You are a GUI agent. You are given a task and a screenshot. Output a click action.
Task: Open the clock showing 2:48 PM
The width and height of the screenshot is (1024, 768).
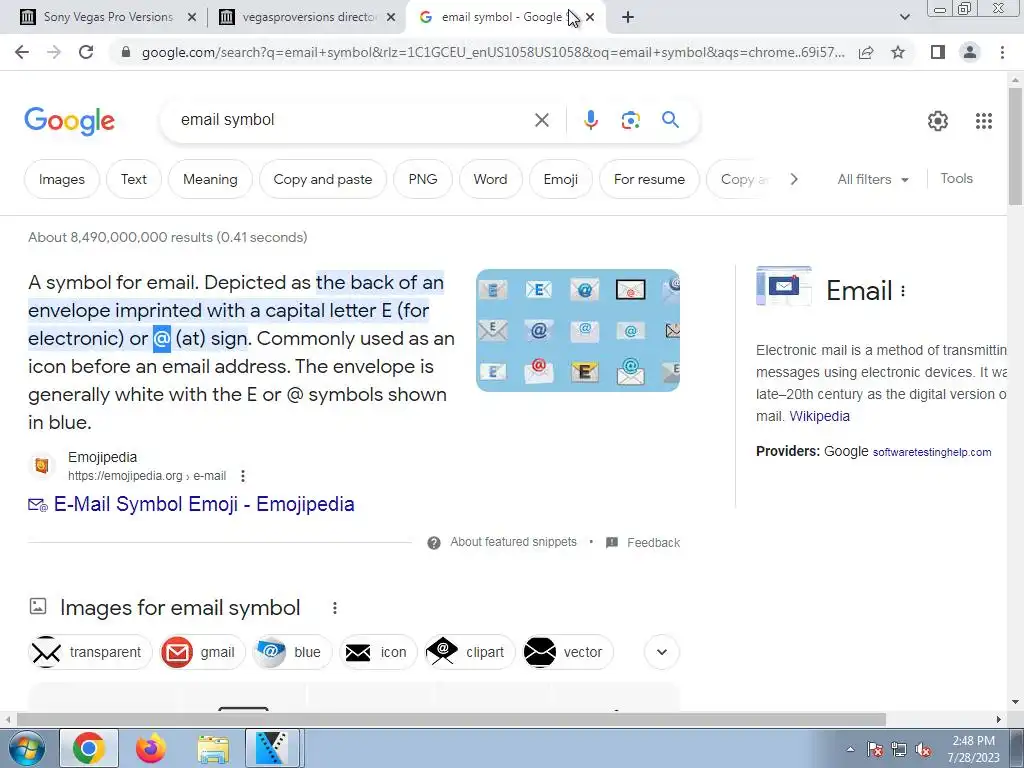(x=973, y=749)
